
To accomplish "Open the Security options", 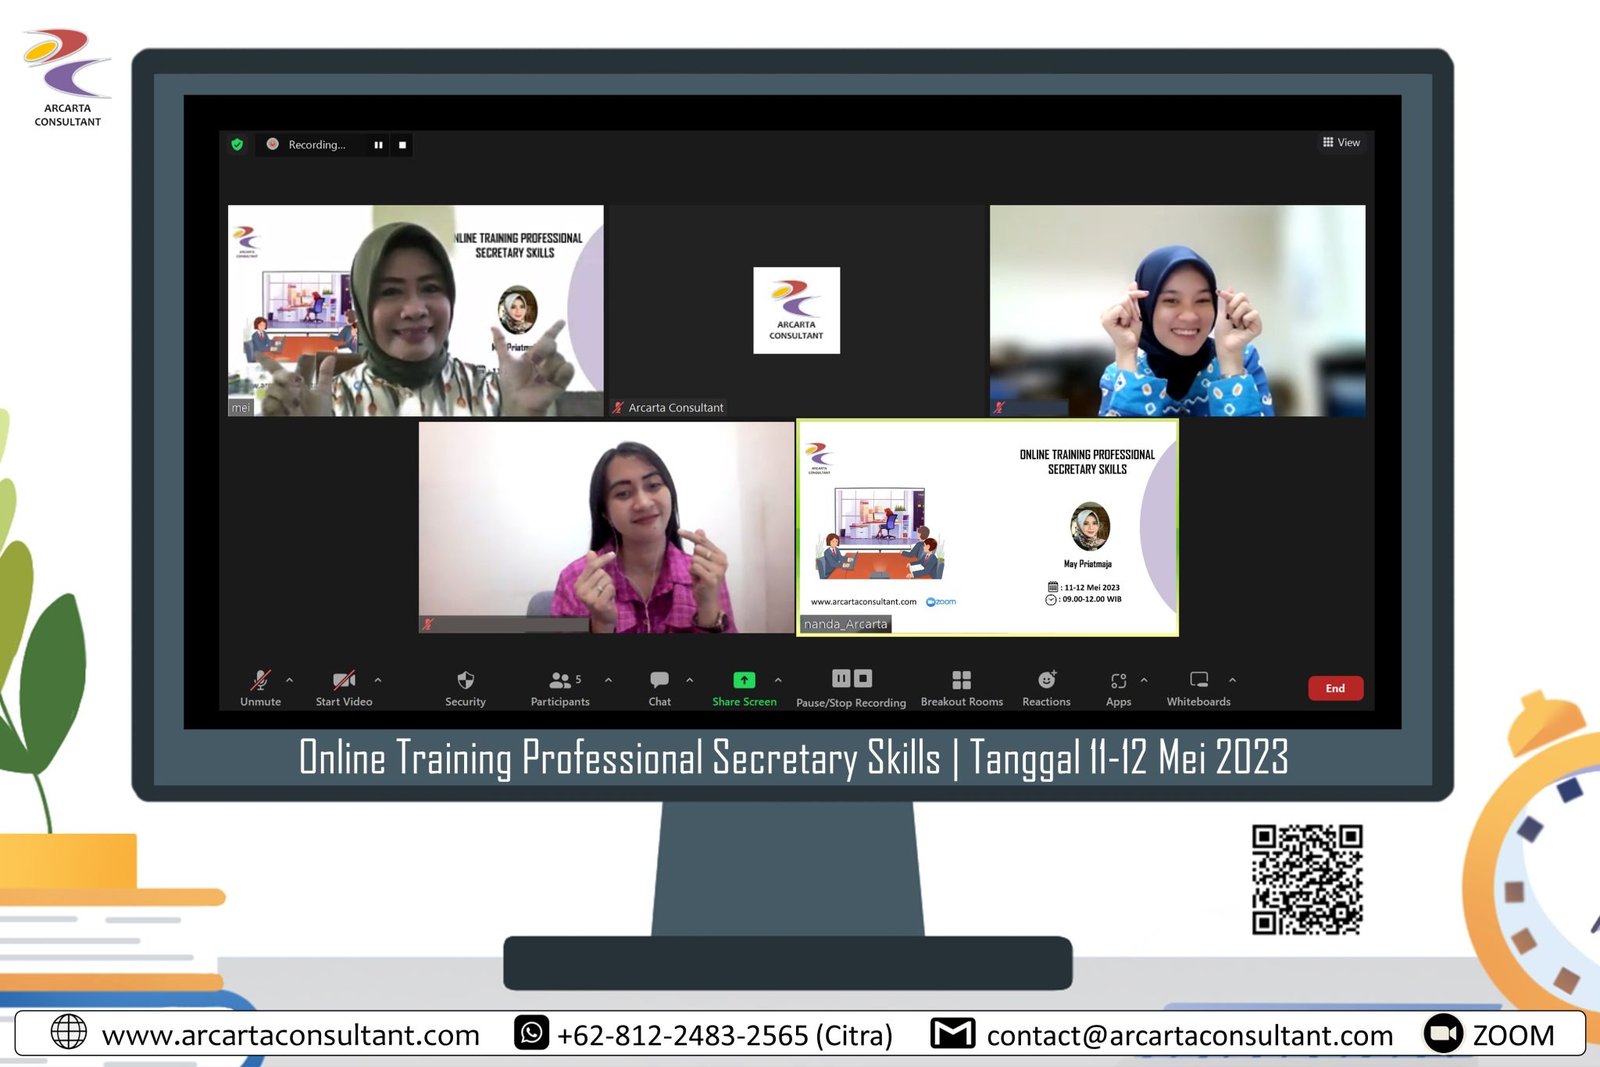I will click(464, 679).
